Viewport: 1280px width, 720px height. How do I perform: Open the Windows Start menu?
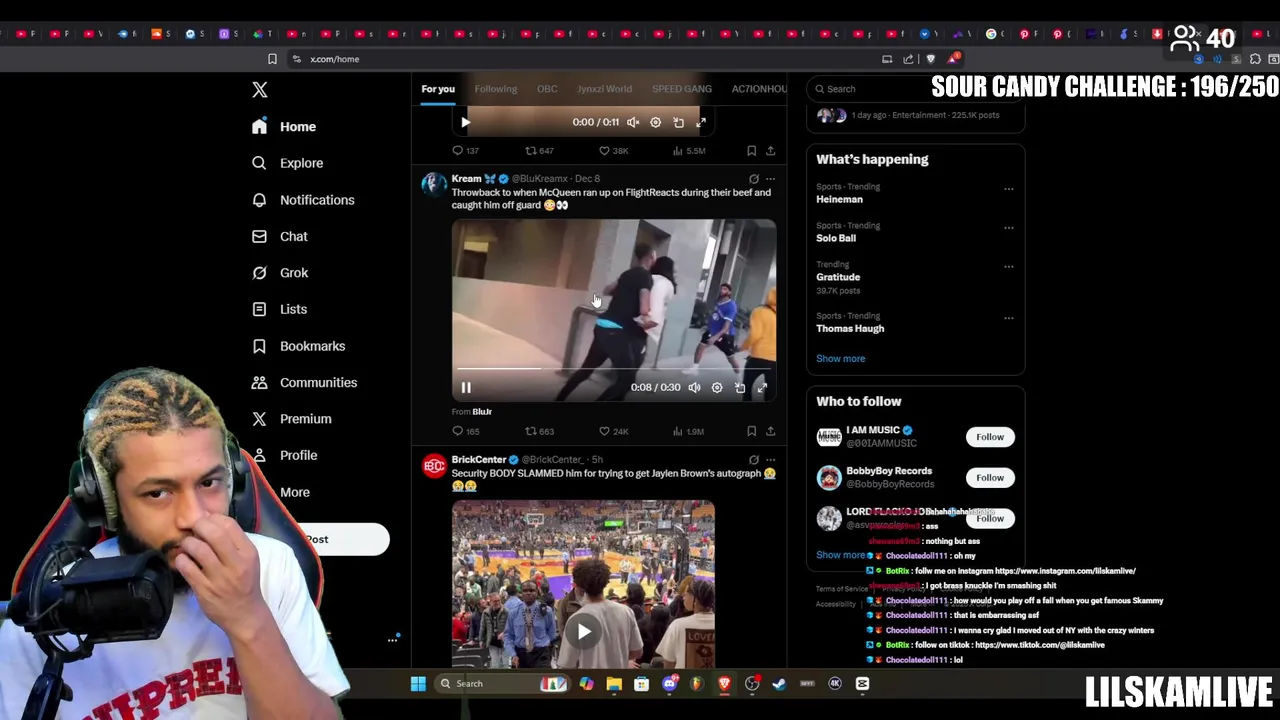tap(418, 684)
